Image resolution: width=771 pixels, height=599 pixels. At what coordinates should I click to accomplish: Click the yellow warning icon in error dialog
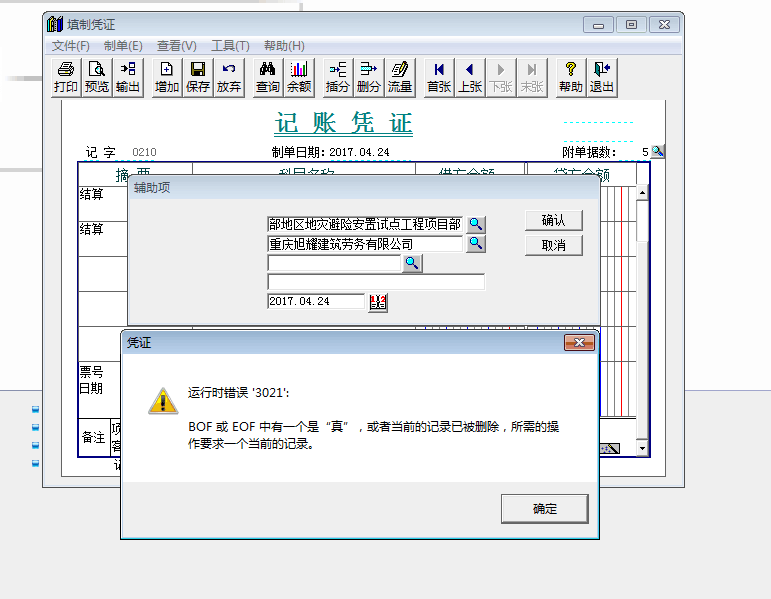point(163,401)
